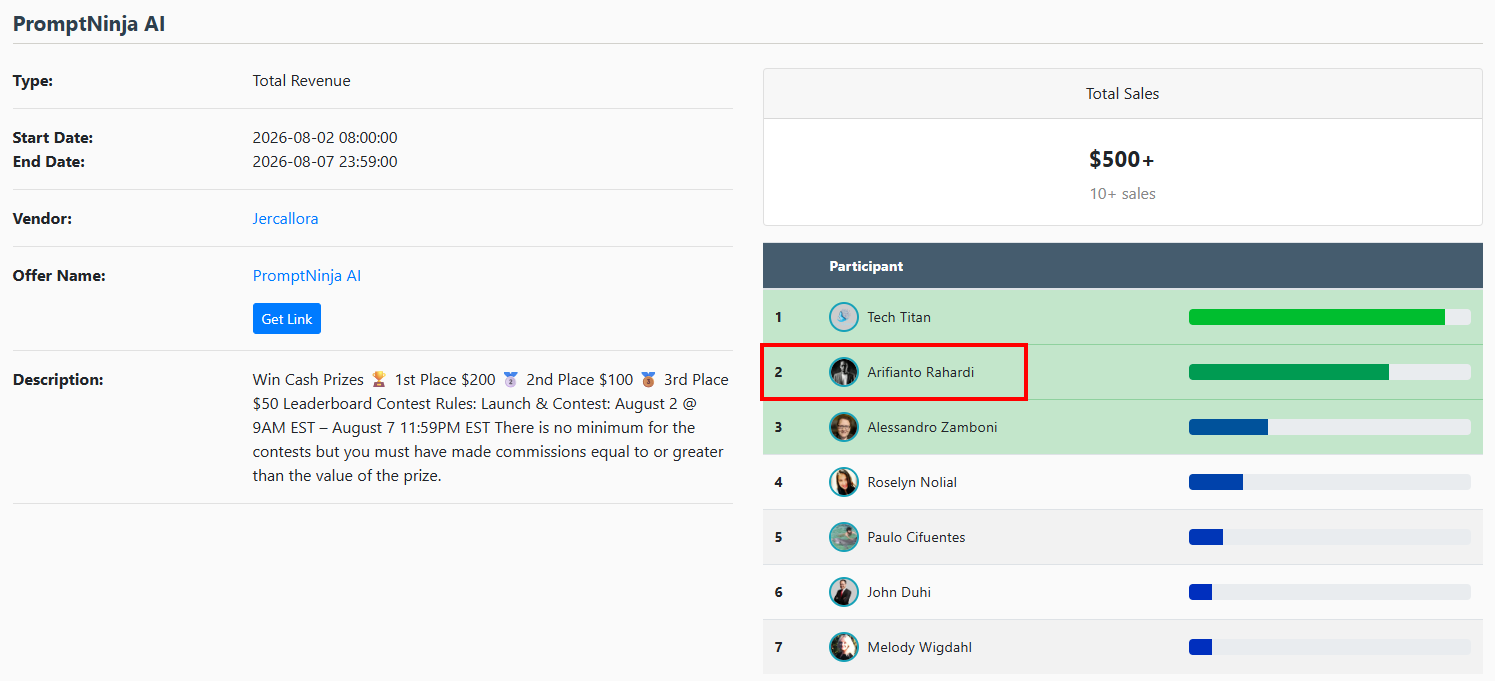Click the John Duhi participant name
Viewport: 1495px width, 681px height.
(x=899, y=592)
